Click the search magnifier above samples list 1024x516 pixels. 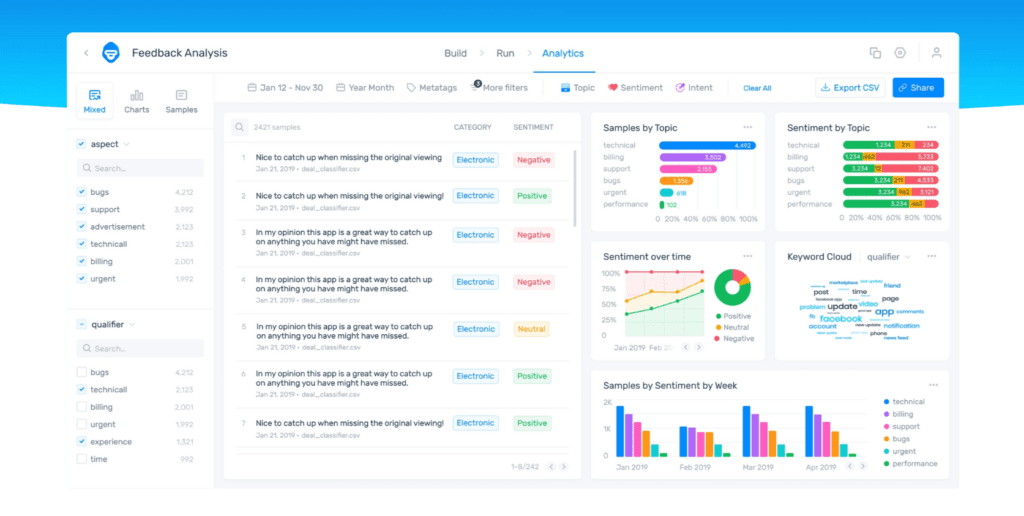[x=240, y=127]
